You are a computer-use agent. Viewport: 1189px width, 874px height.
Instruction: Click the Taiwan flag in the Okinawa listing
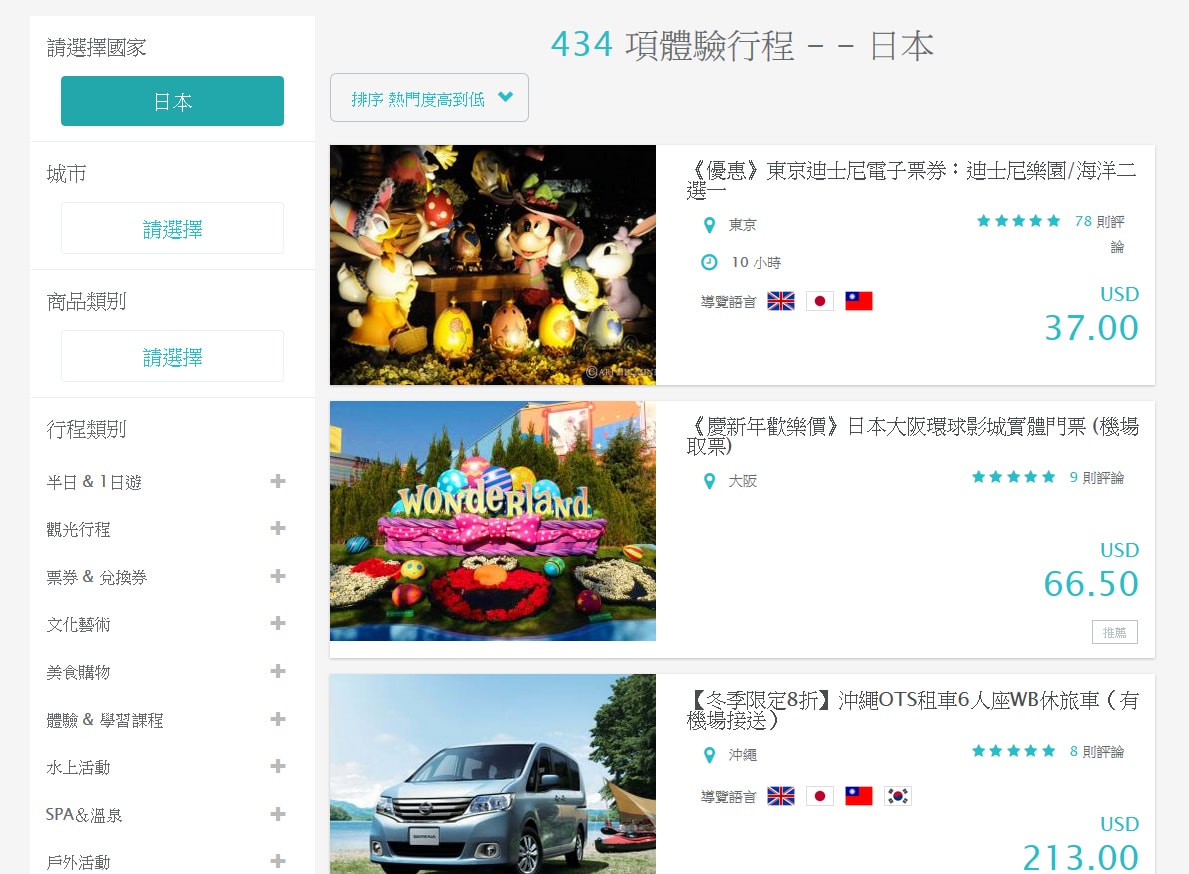tap(858, 796)
